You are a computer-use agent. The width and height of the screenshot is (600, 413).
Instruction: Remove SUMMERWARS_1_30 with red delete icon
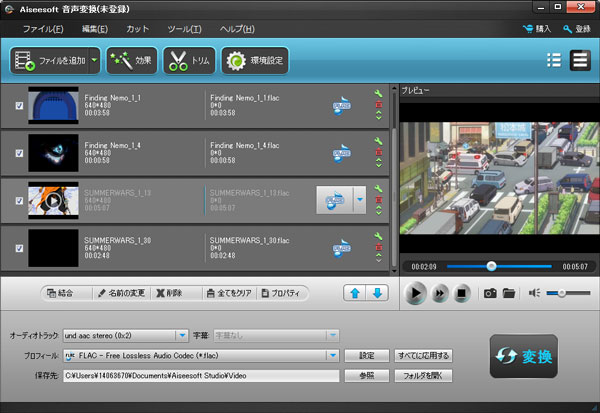(378, 247)
